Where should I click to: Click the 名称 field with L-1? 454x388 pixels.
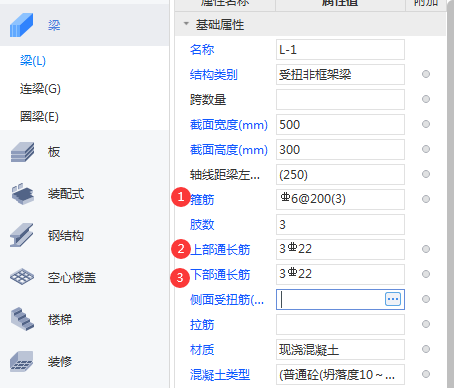point(340,49)
